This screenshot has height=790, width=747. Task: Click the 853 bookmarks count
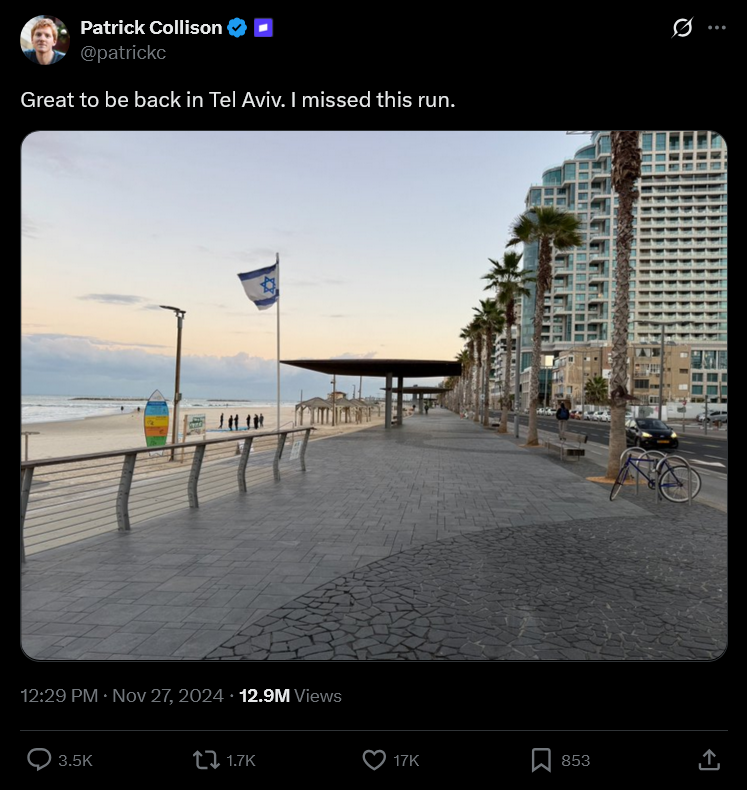coord(575,761)
